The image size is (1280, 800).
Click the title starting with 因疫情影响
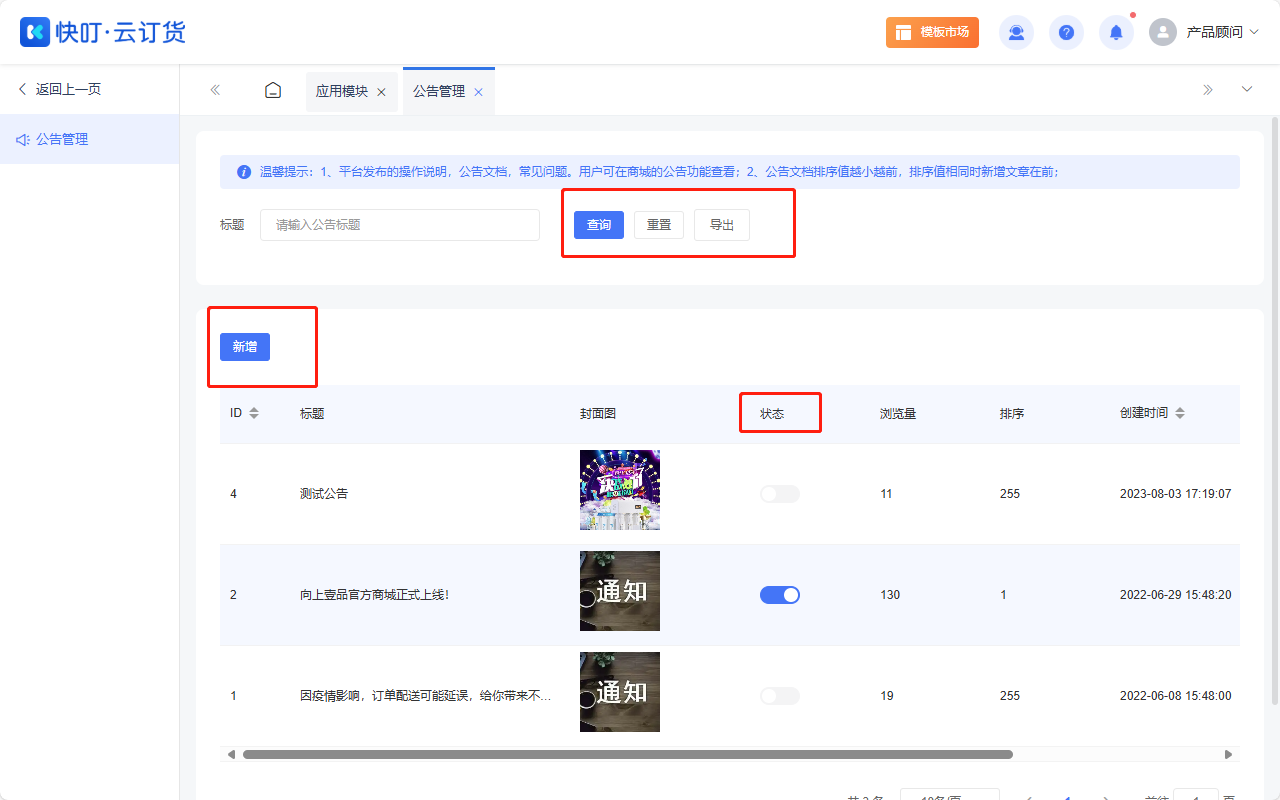coord(426,696)
